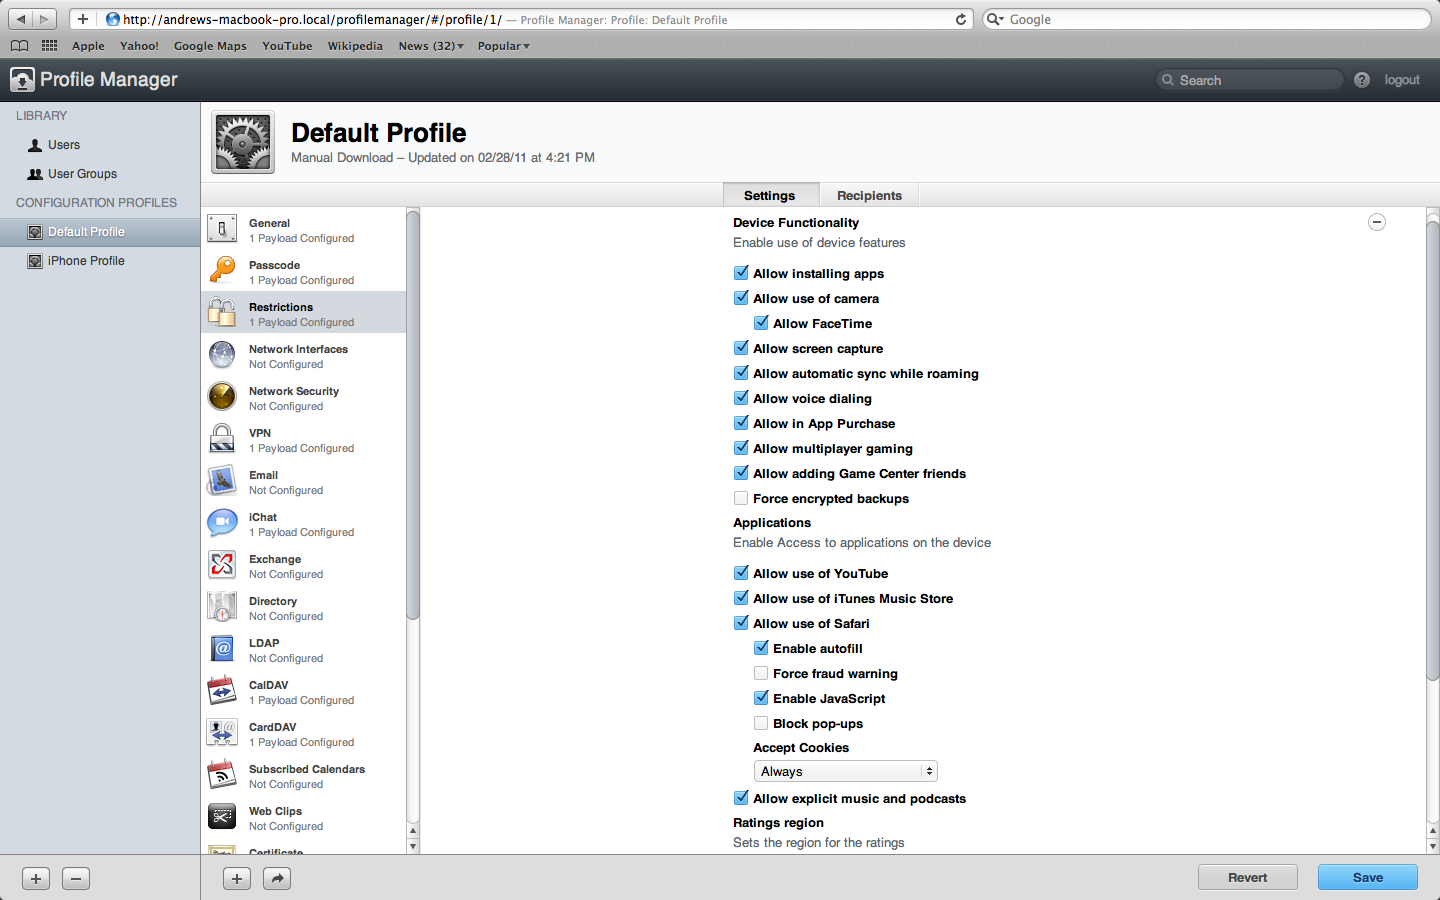The image size is (1440, 900).
Task: Click the browser URL address field
Action: pos(535,19)
